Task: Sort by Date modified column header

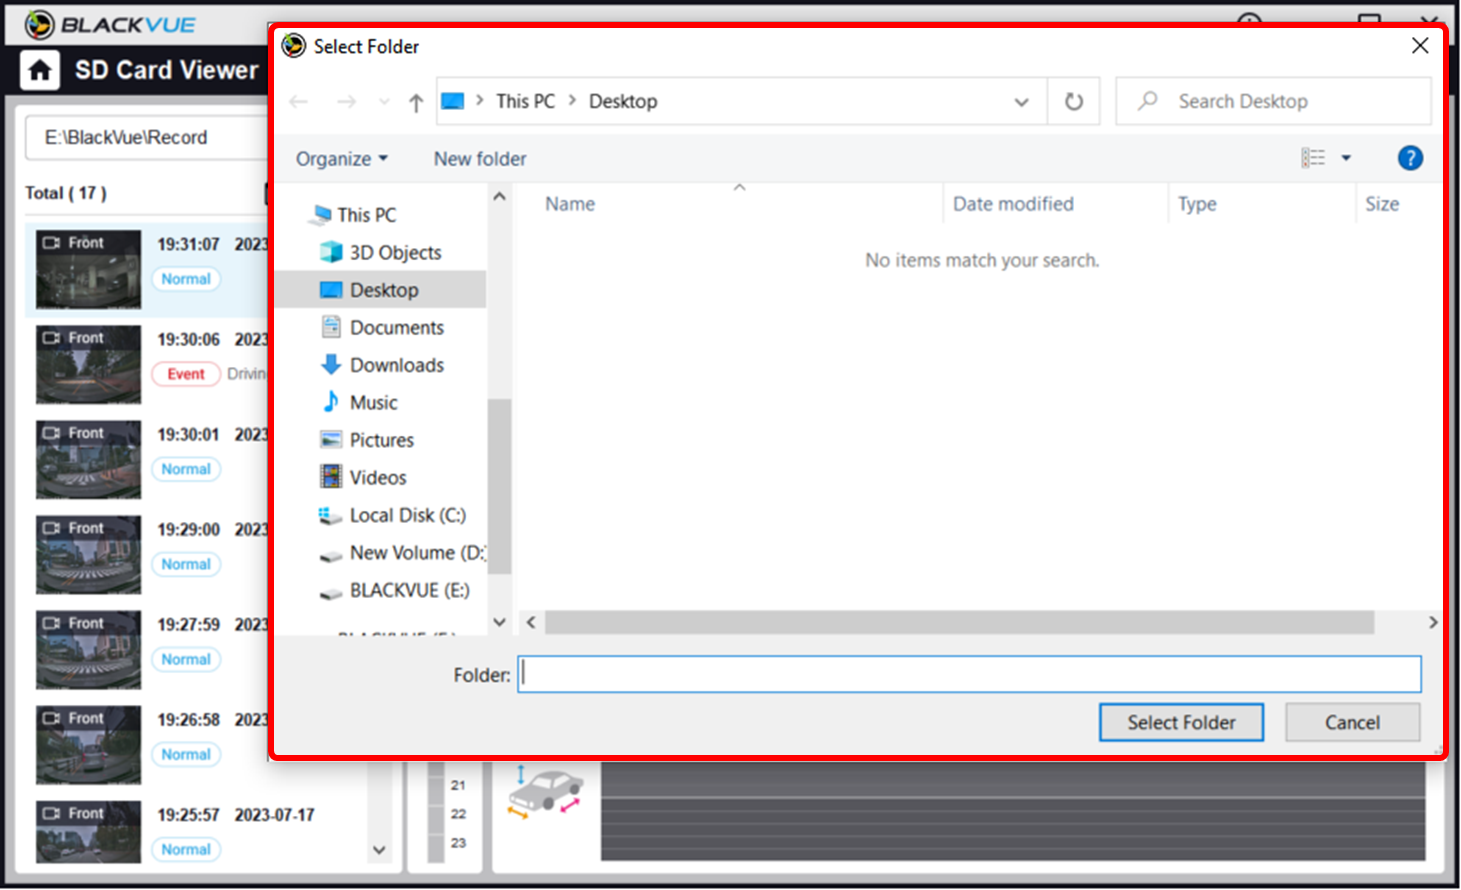Action: pos(1013,204)
